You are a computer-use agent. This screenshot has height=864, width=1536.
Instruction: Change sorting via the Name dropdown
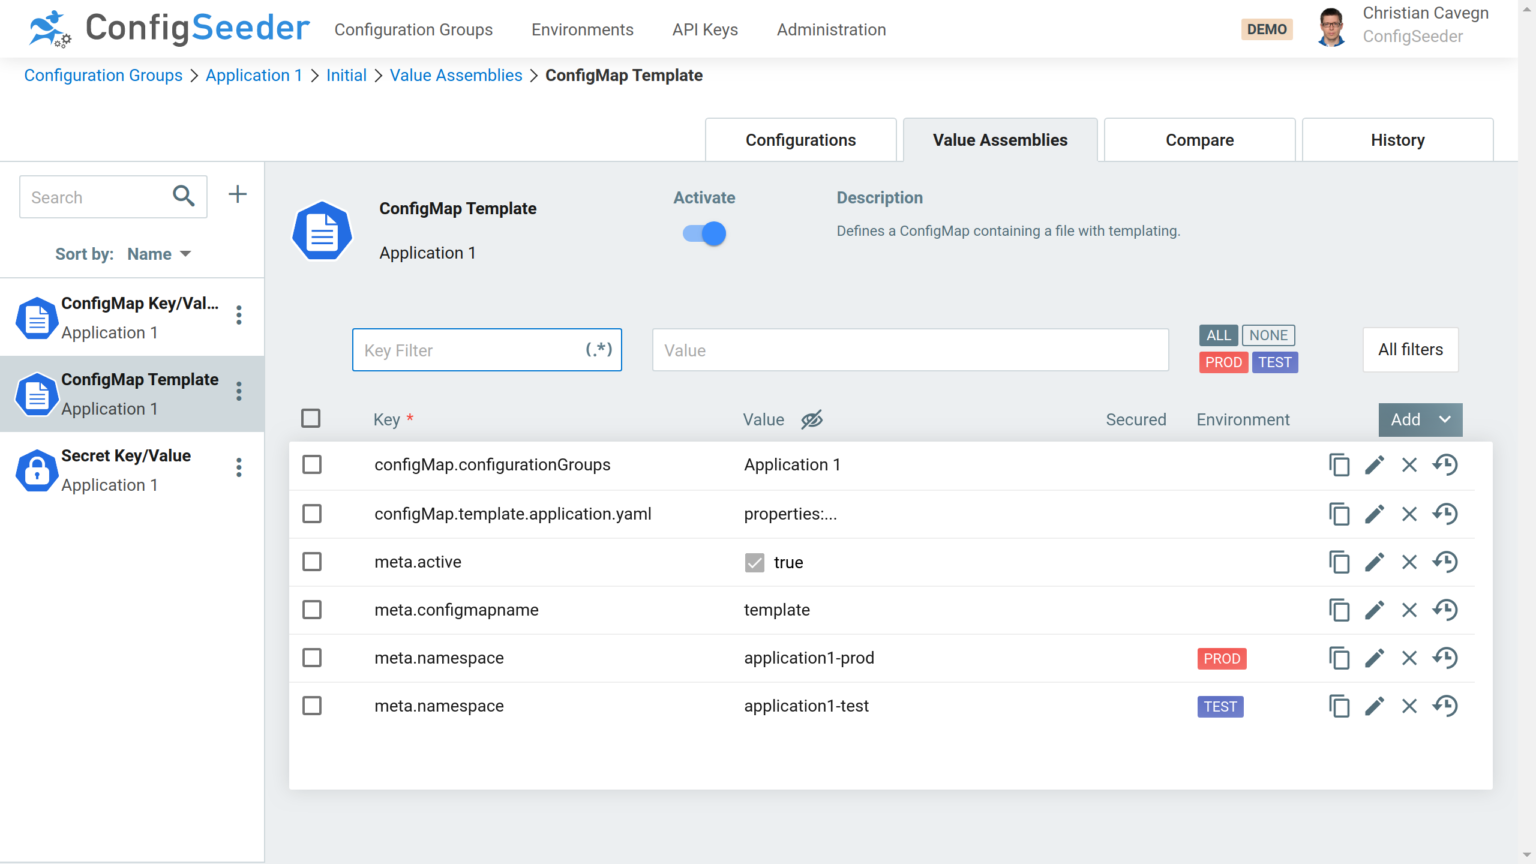[158, 253]
